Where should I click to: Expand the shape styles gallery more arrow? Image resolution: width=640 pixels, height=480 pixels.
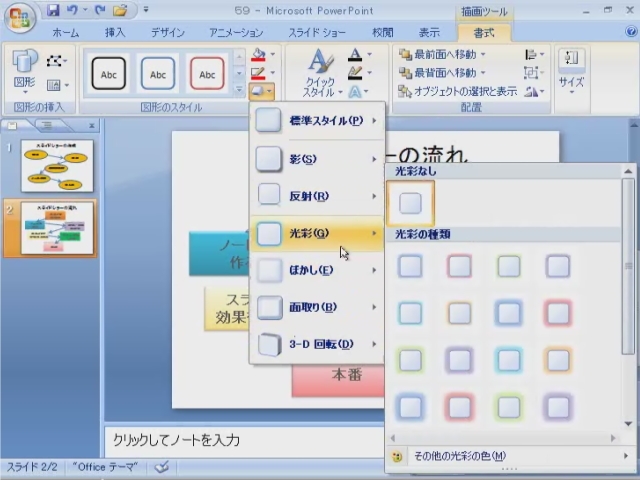click(x=239, y=91)
